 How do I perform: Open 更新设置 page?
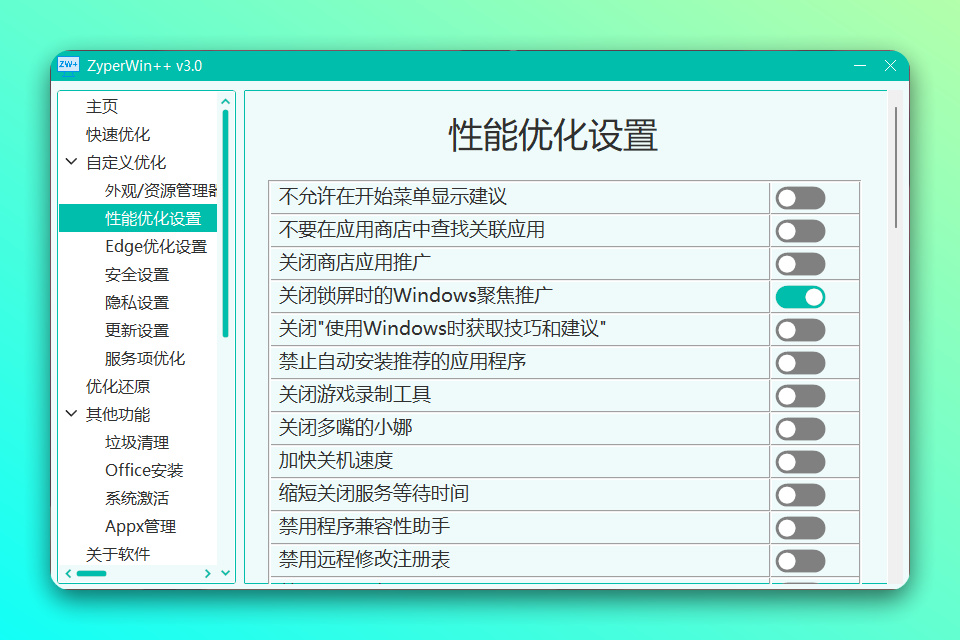coord(137,331)
